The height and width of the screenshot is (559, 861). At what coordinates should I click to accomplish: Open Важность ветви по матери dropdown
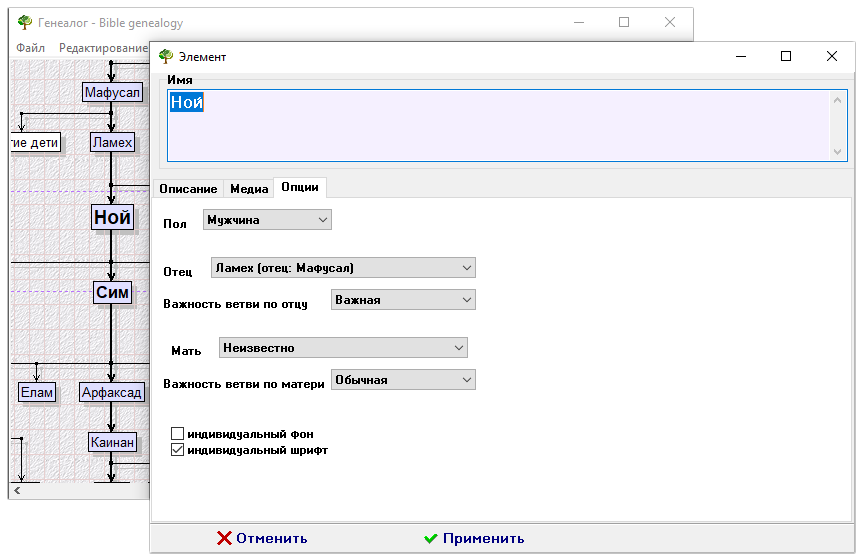(403, 380)
